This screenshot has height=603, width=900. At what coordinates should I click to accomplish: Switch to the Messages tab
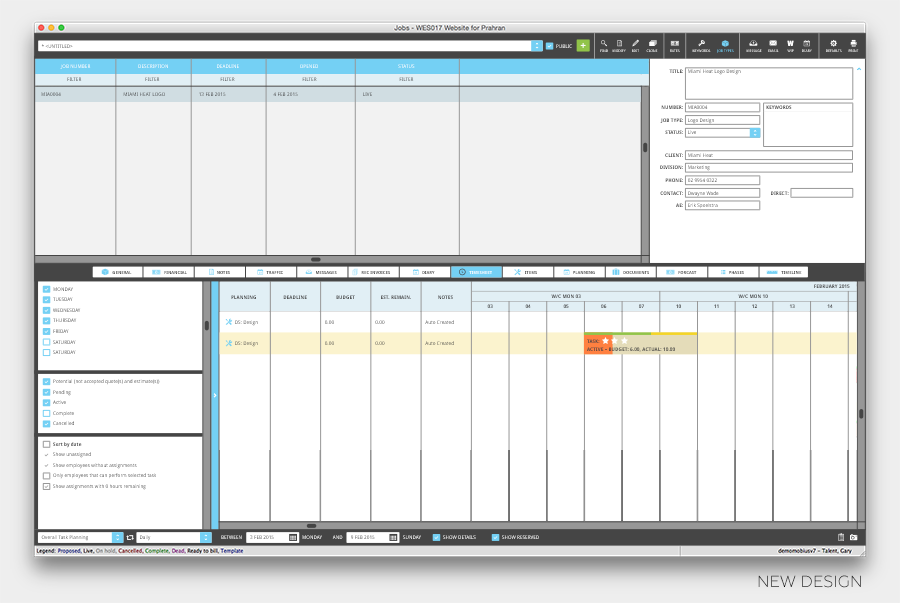pyautogui.click(x=322, y=272)
